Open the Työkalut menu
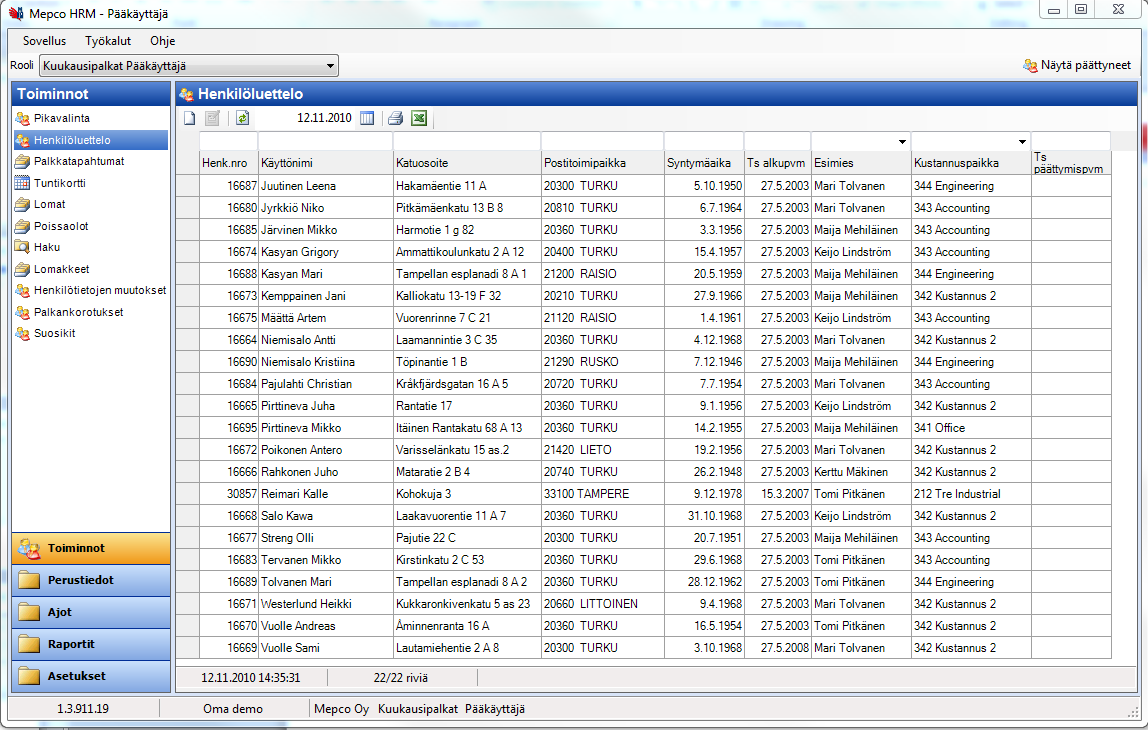This screenshot has width=1148, height=730. (108, 41)
